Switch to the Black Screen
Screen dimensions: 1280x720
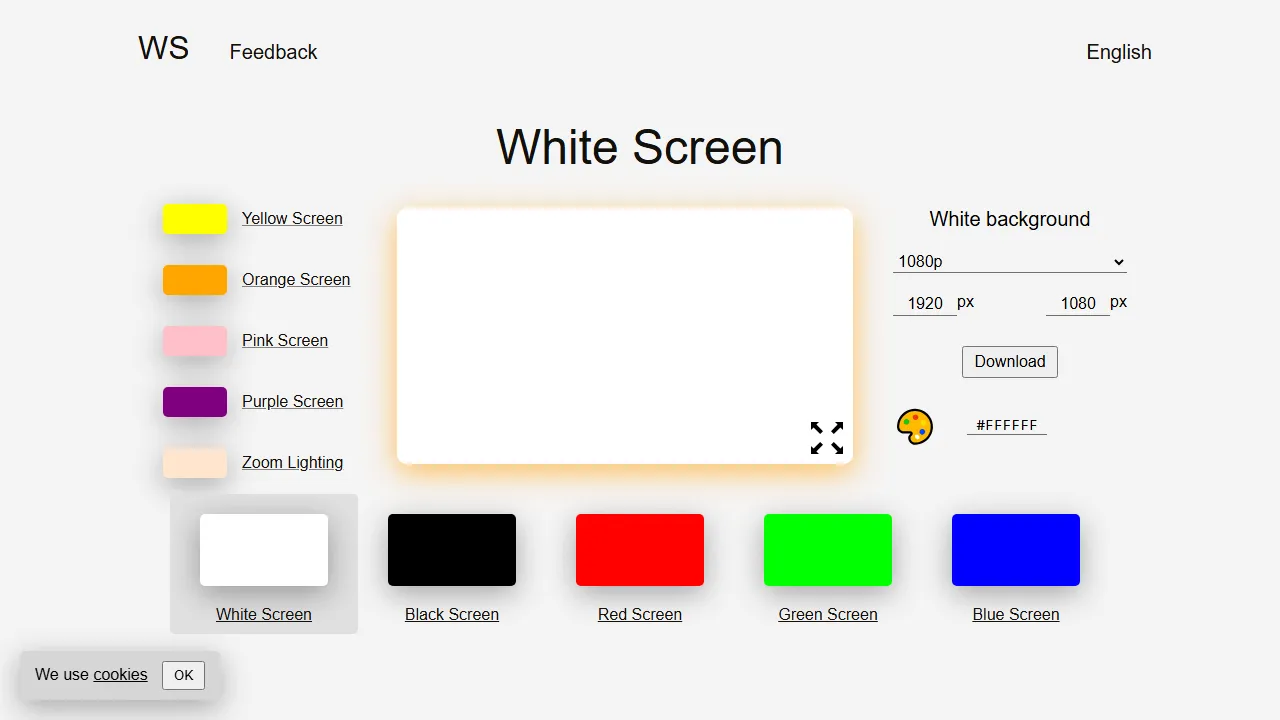[451, 549]
